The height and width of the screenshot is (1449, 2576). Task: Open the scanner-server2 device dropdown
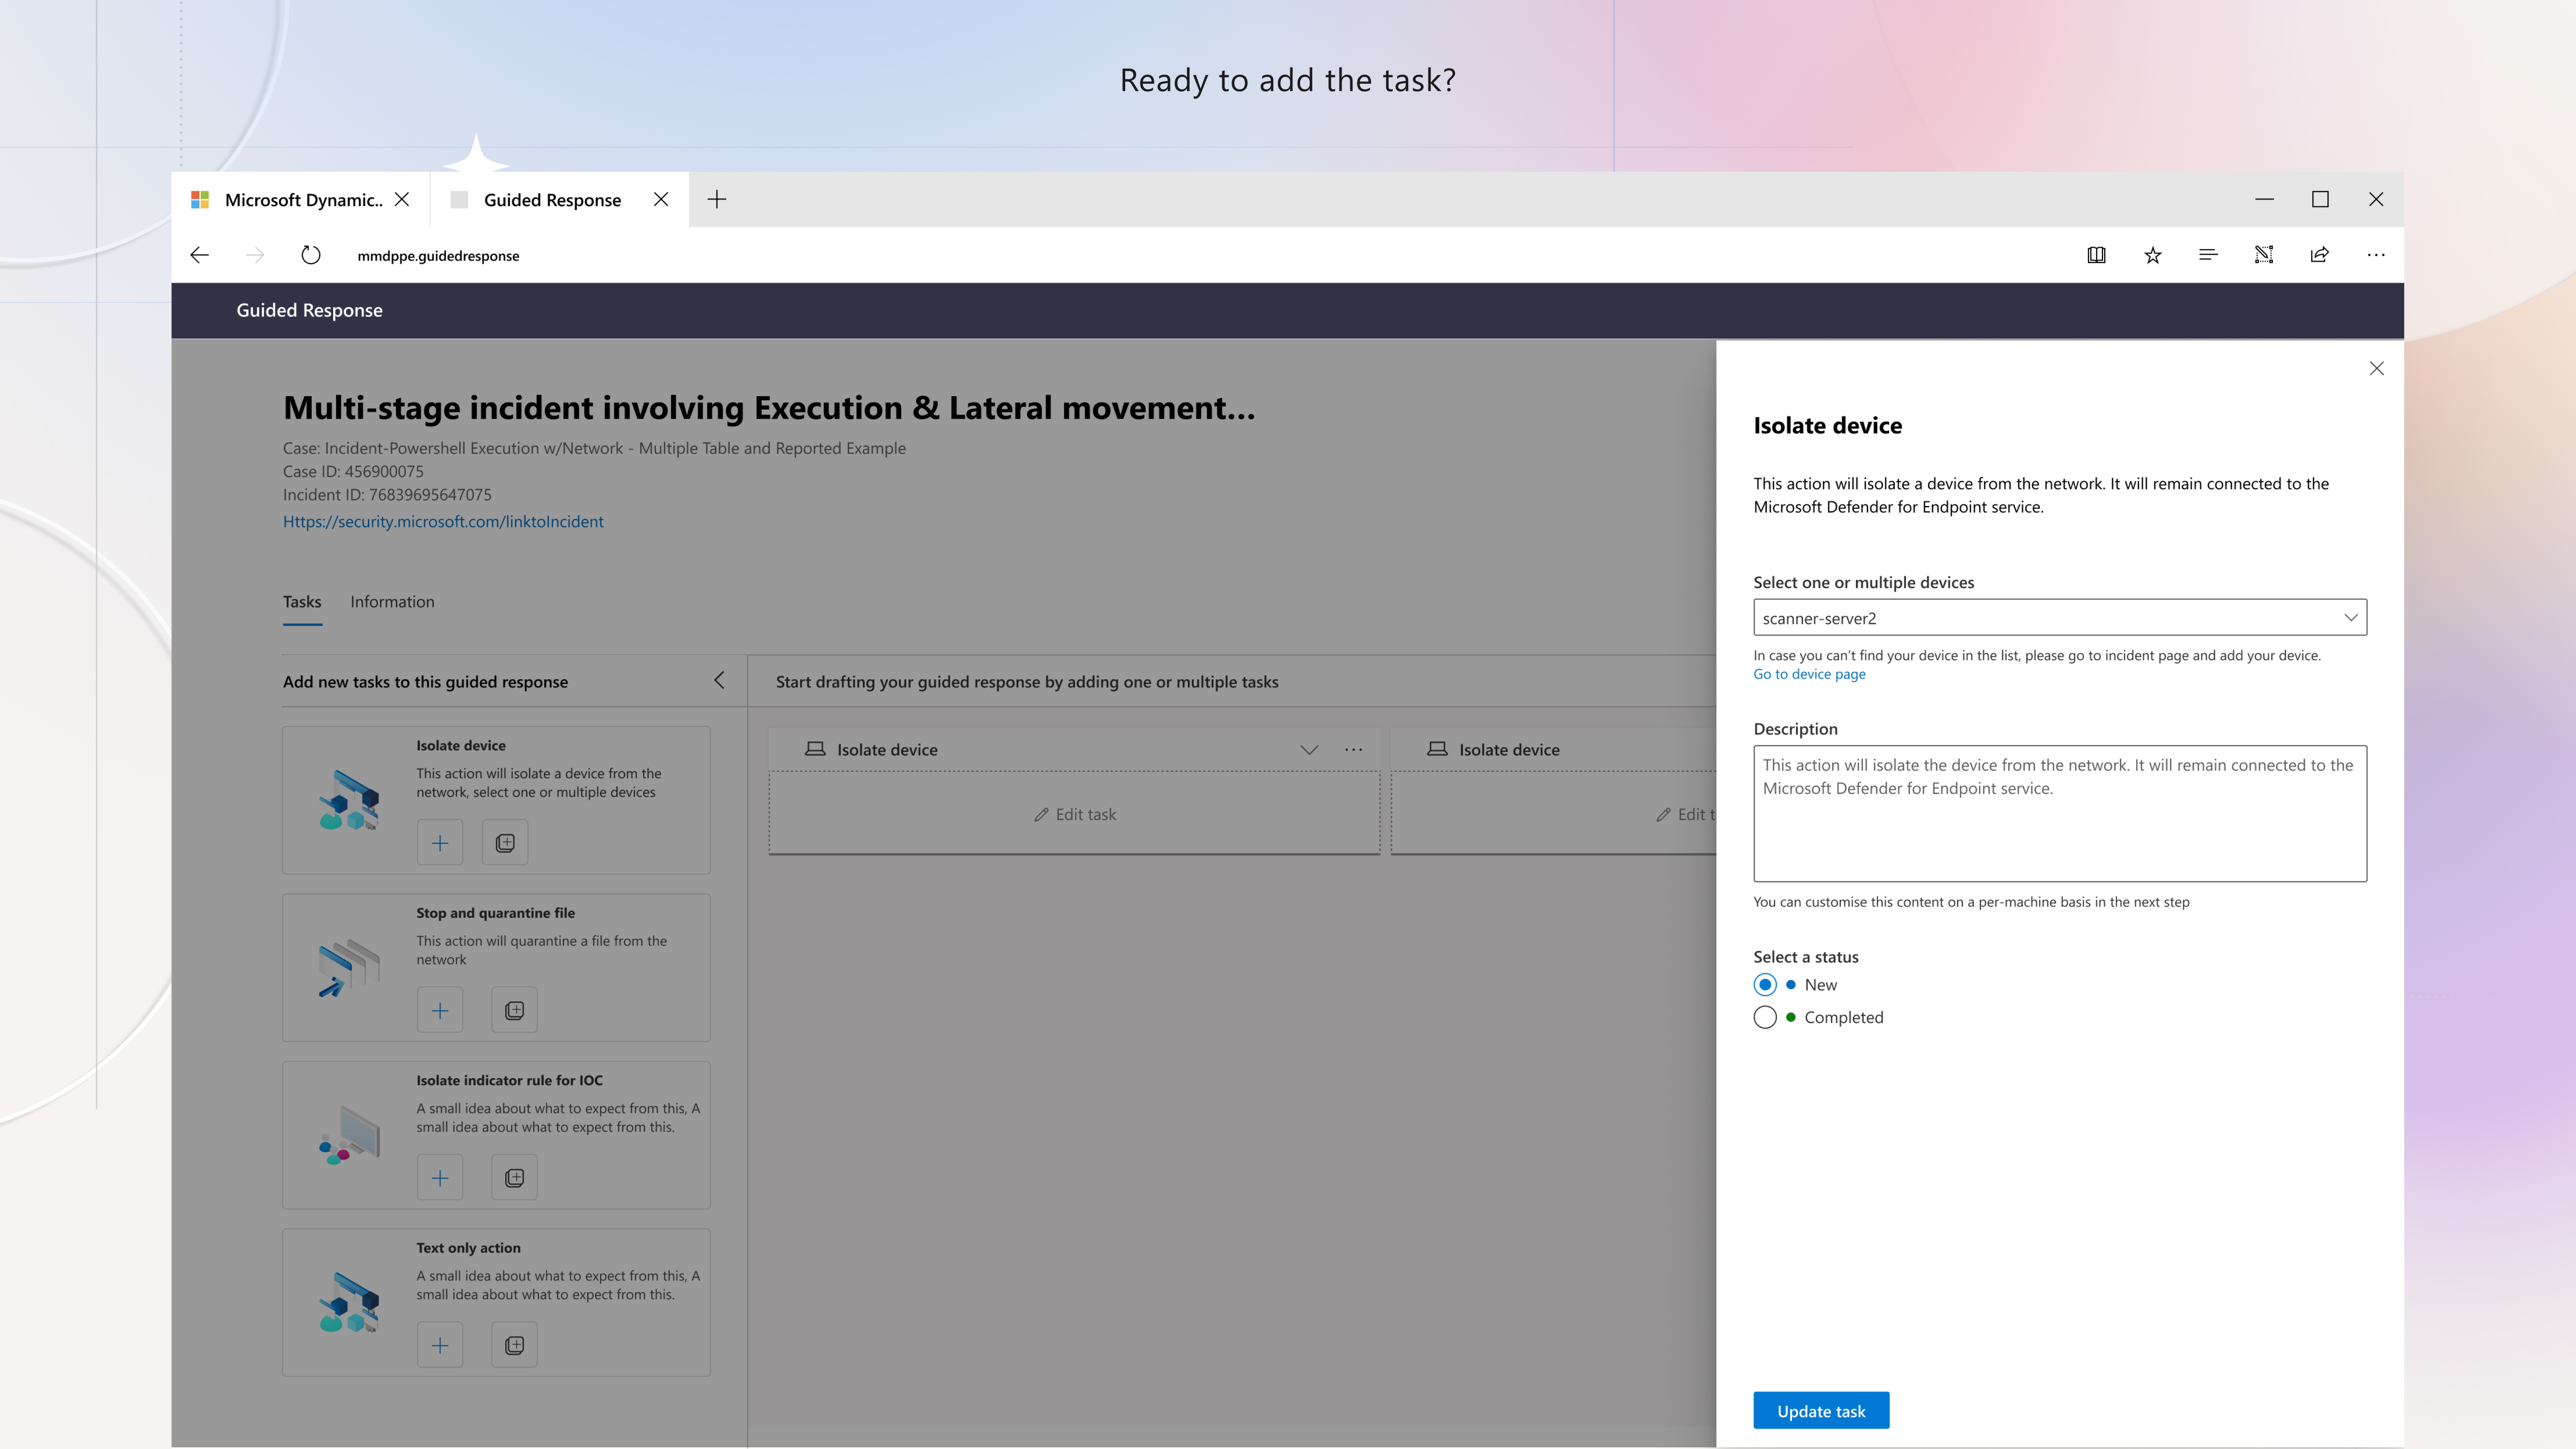2060,618
